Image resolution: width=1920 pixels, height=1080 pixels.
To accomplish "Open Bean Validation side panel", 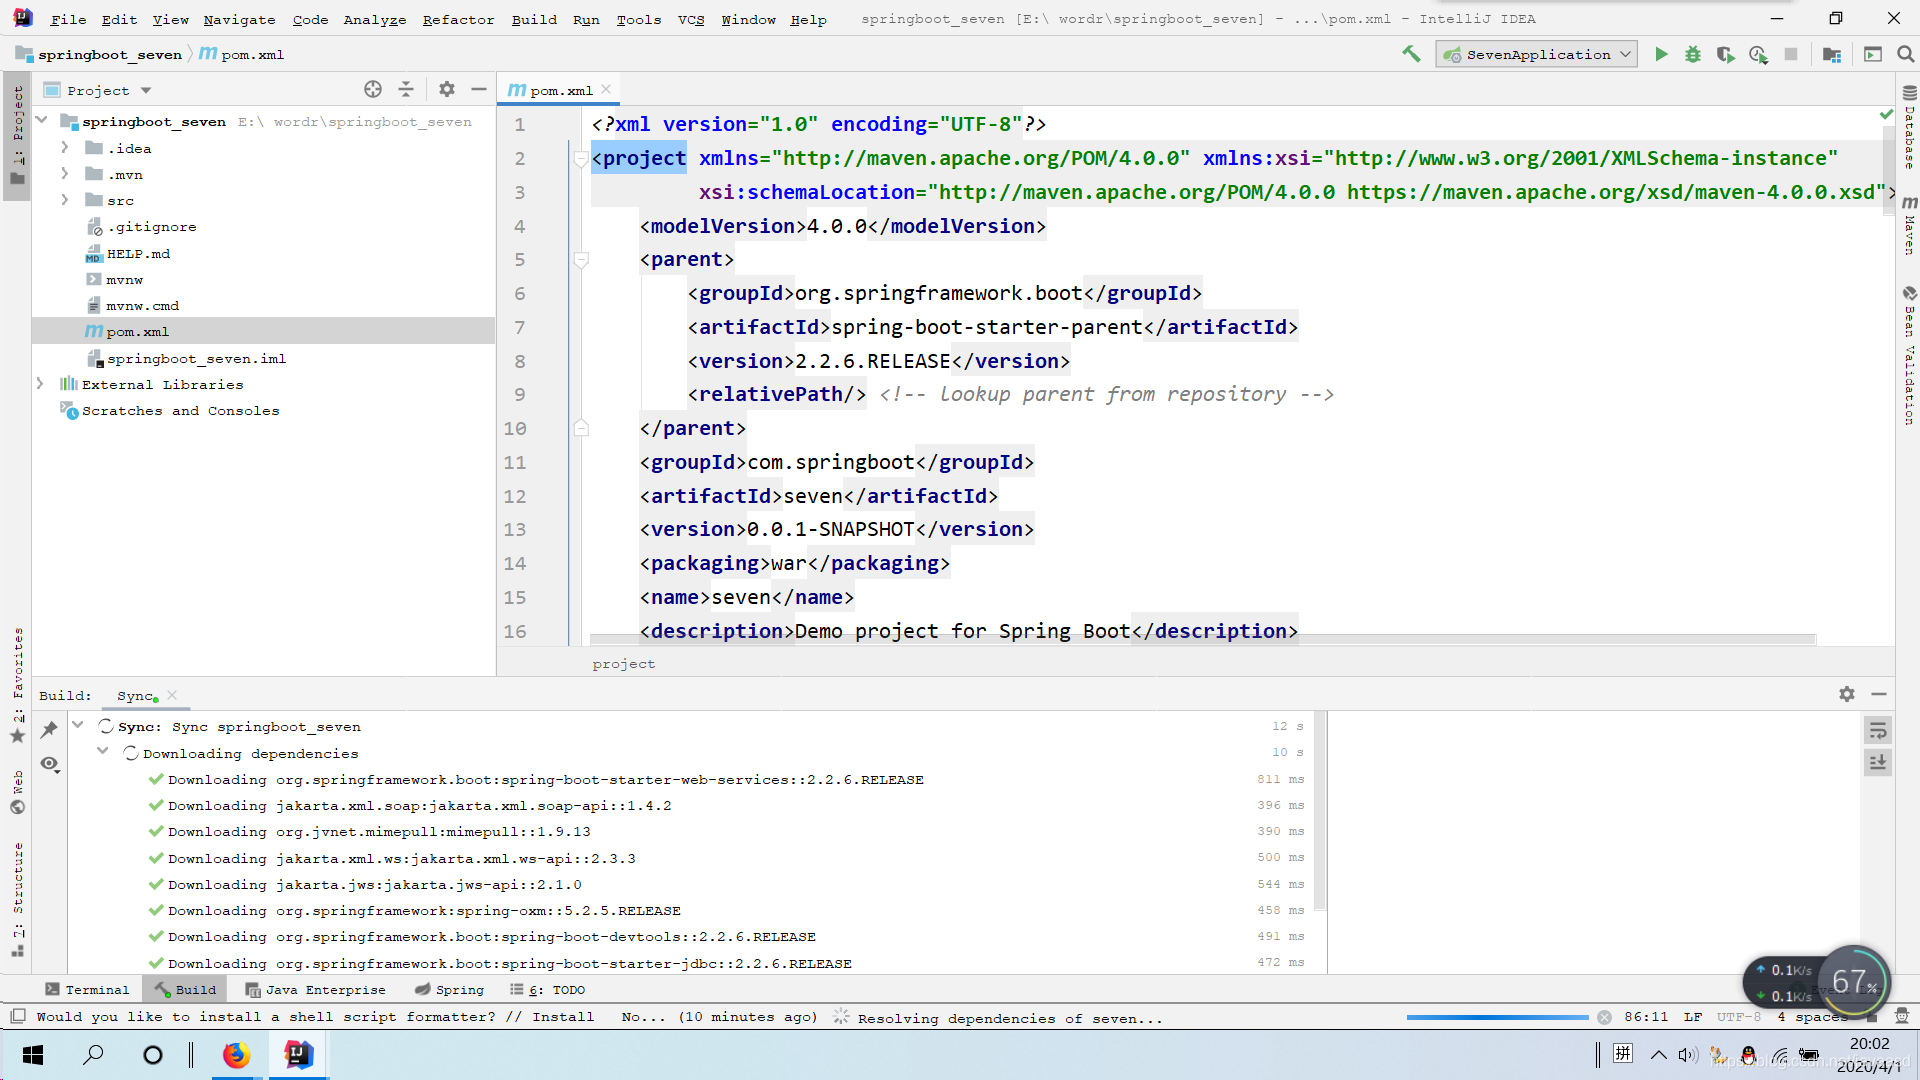I will 1909,357.
